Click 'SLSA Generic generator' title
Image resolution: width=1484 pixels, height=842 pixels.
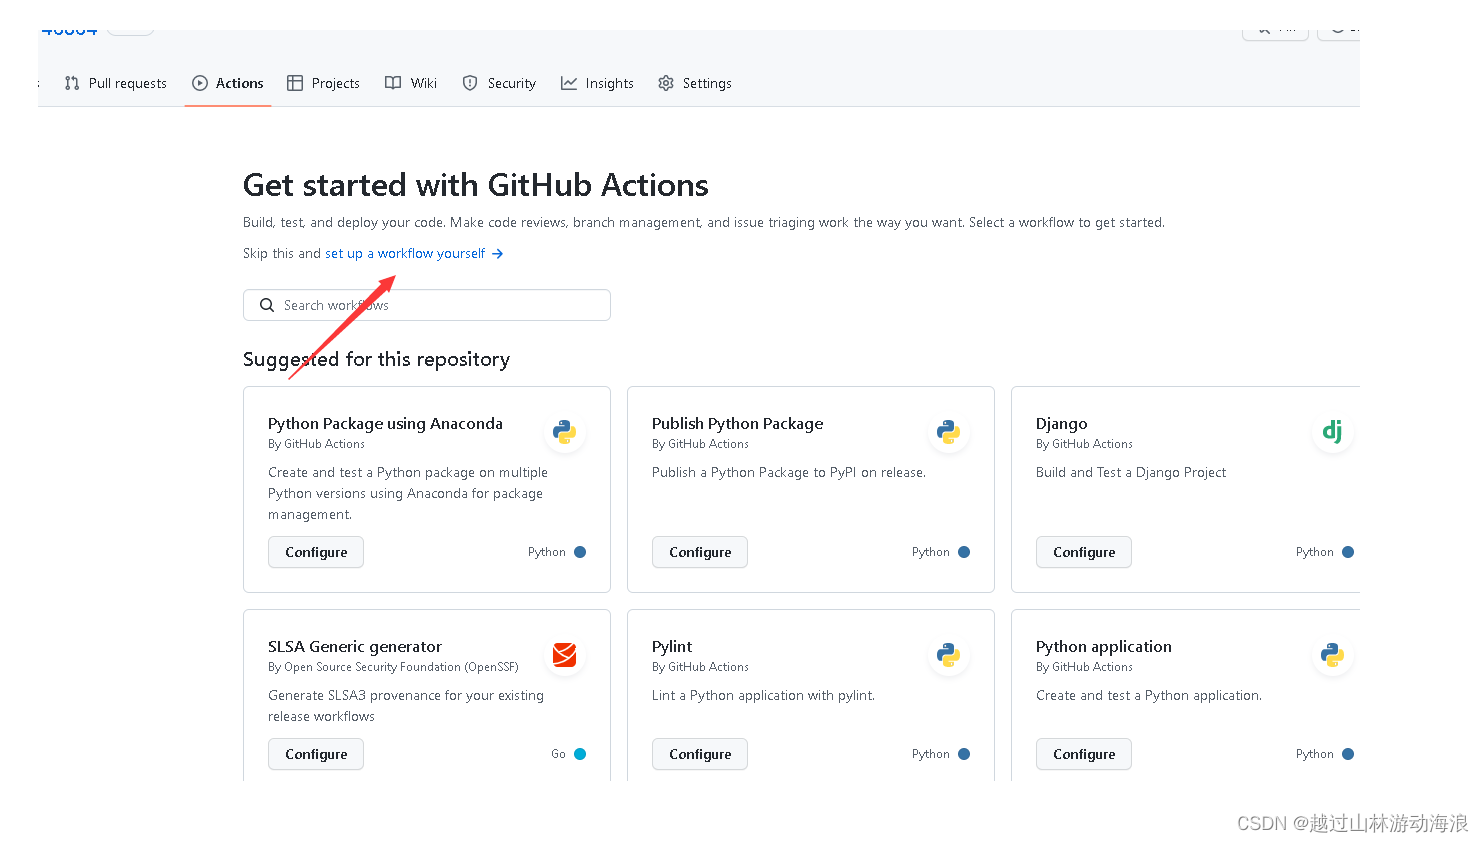click(355, 647)
